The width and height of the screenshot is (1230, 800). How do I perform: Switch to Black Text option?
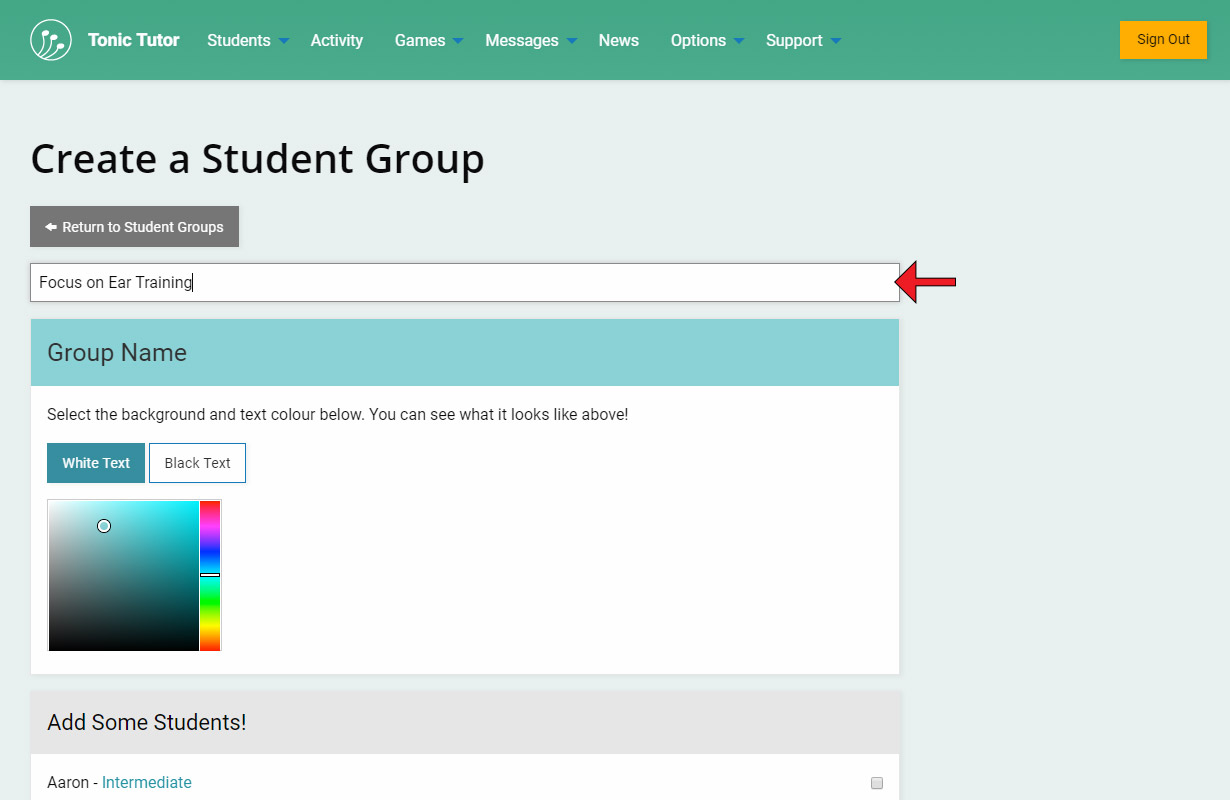pos(197,463)
